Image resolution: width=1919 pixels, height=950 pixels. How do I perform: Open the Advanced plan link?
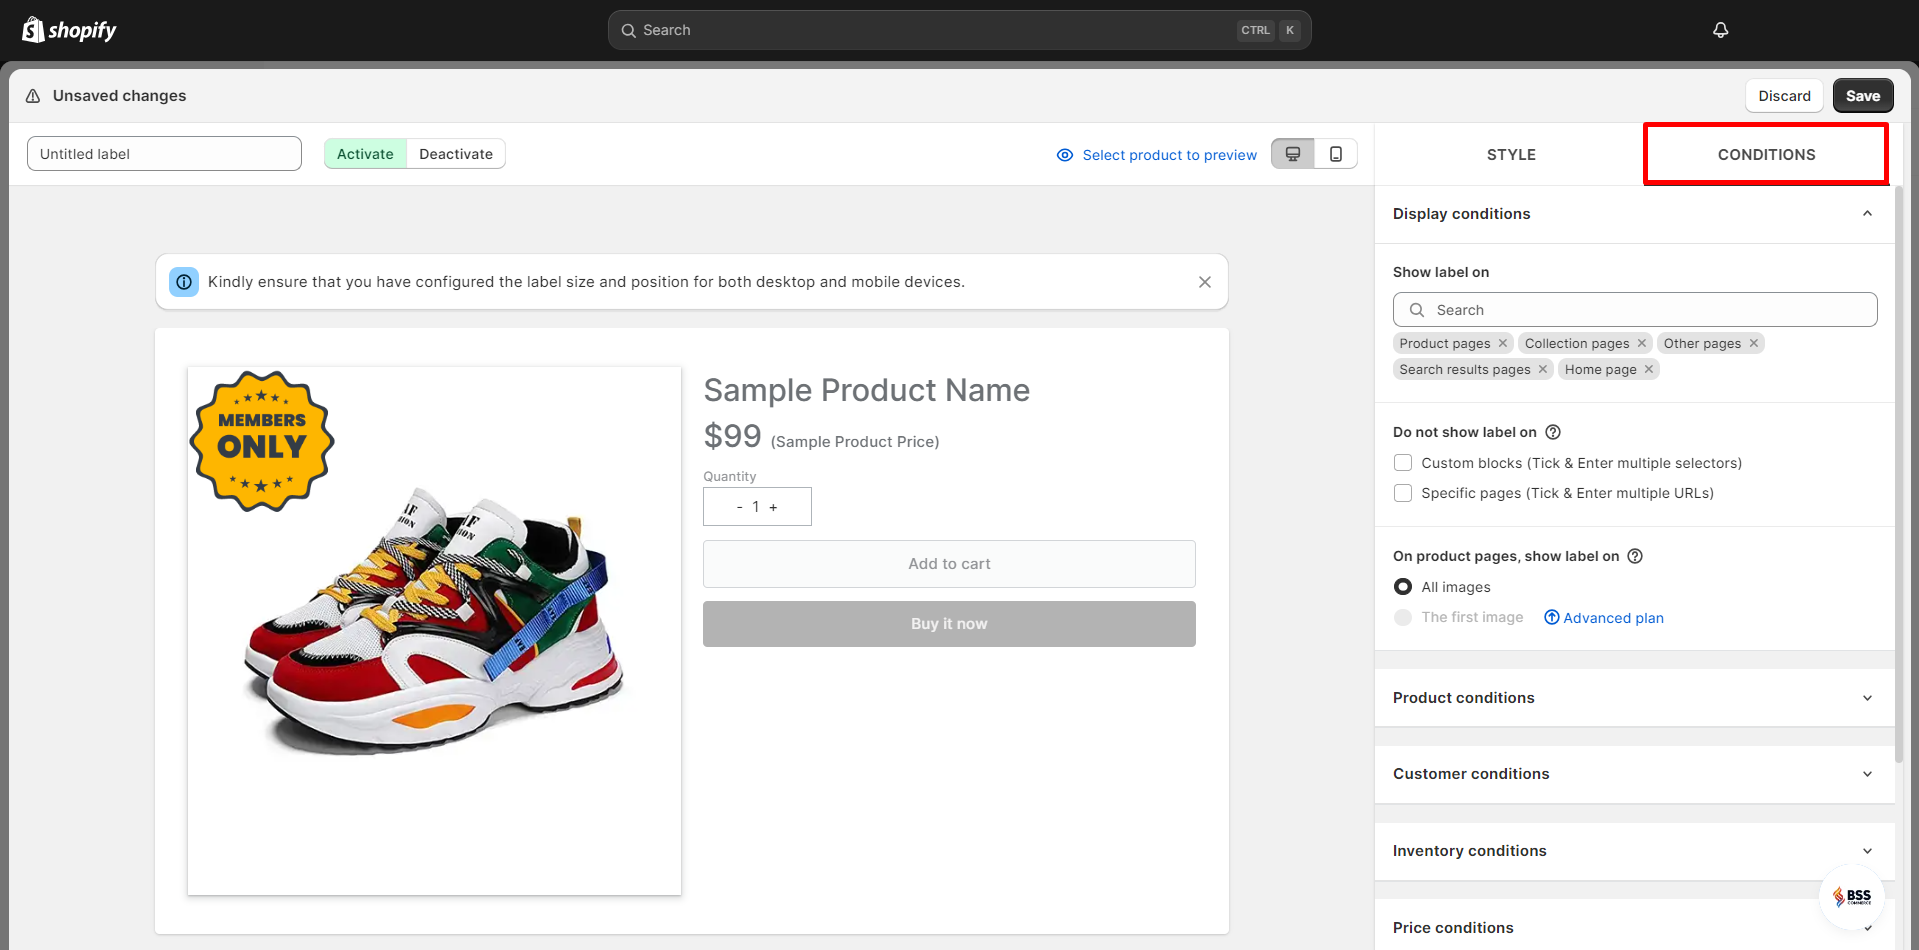[1611, 617]
